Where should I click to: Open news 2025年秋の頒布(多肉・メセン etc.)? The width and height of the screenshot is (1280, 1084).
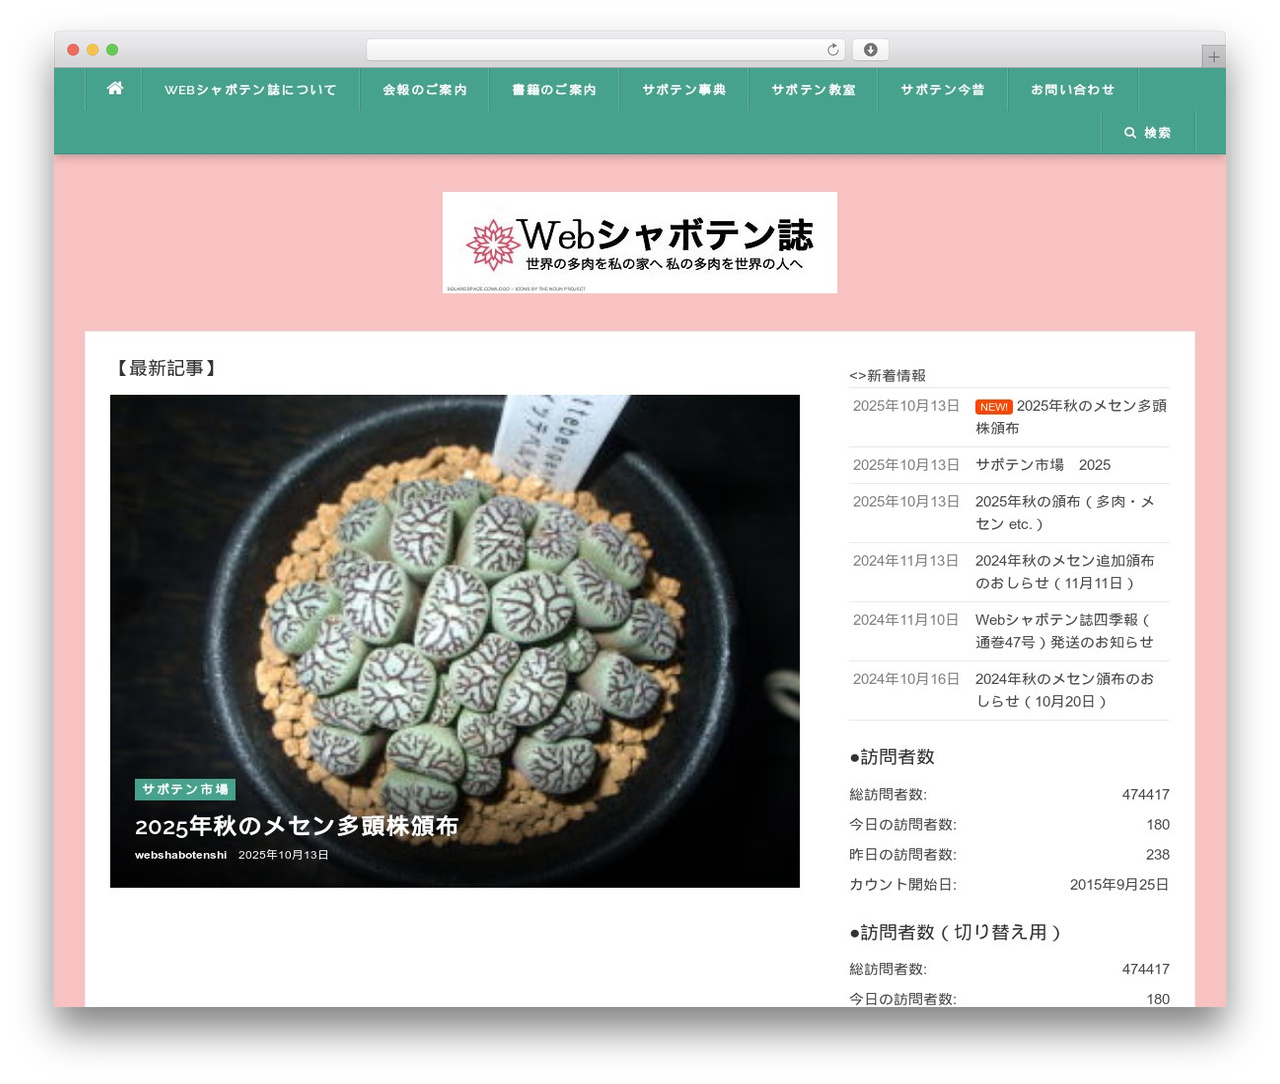click(1066, 513)
